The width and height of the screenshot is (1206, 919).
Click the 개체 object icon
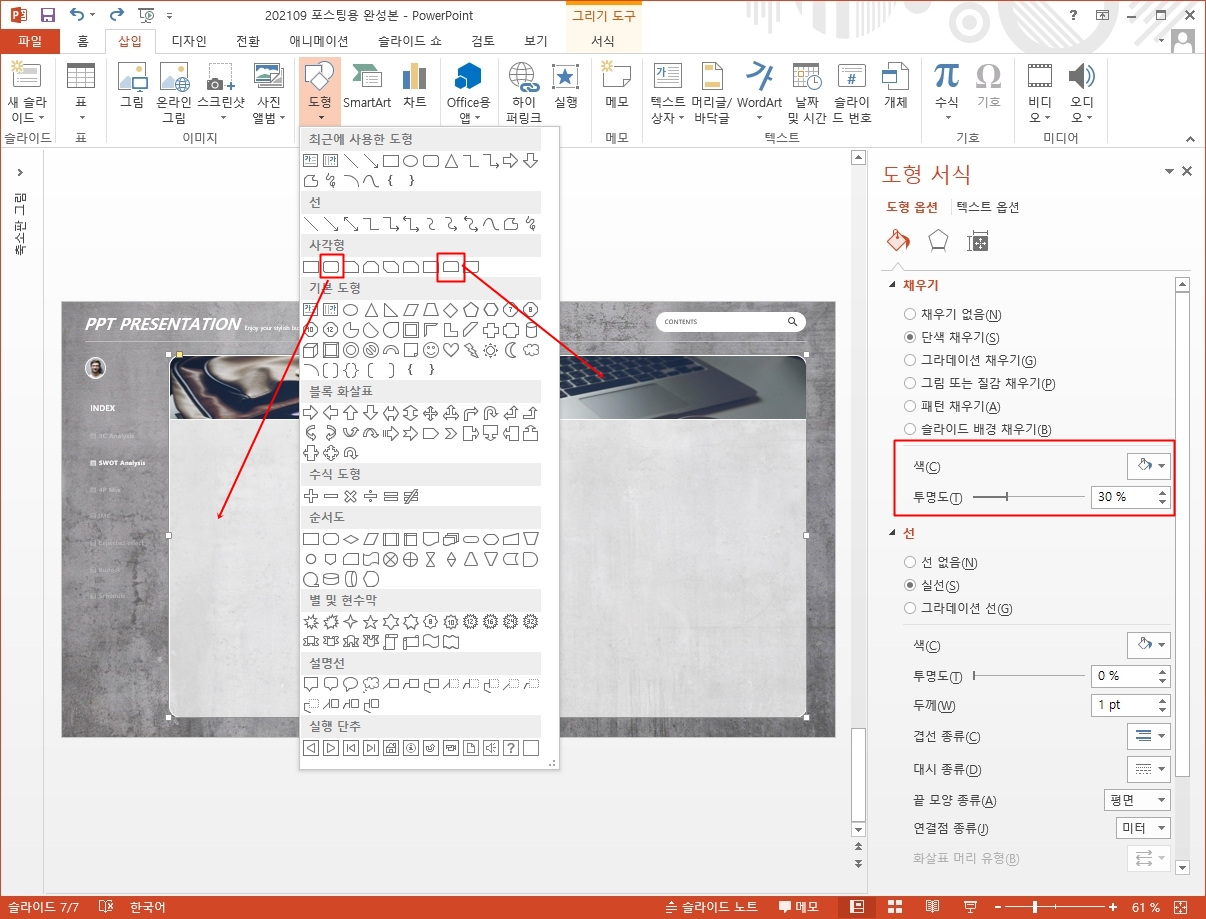tap(895, 86)
